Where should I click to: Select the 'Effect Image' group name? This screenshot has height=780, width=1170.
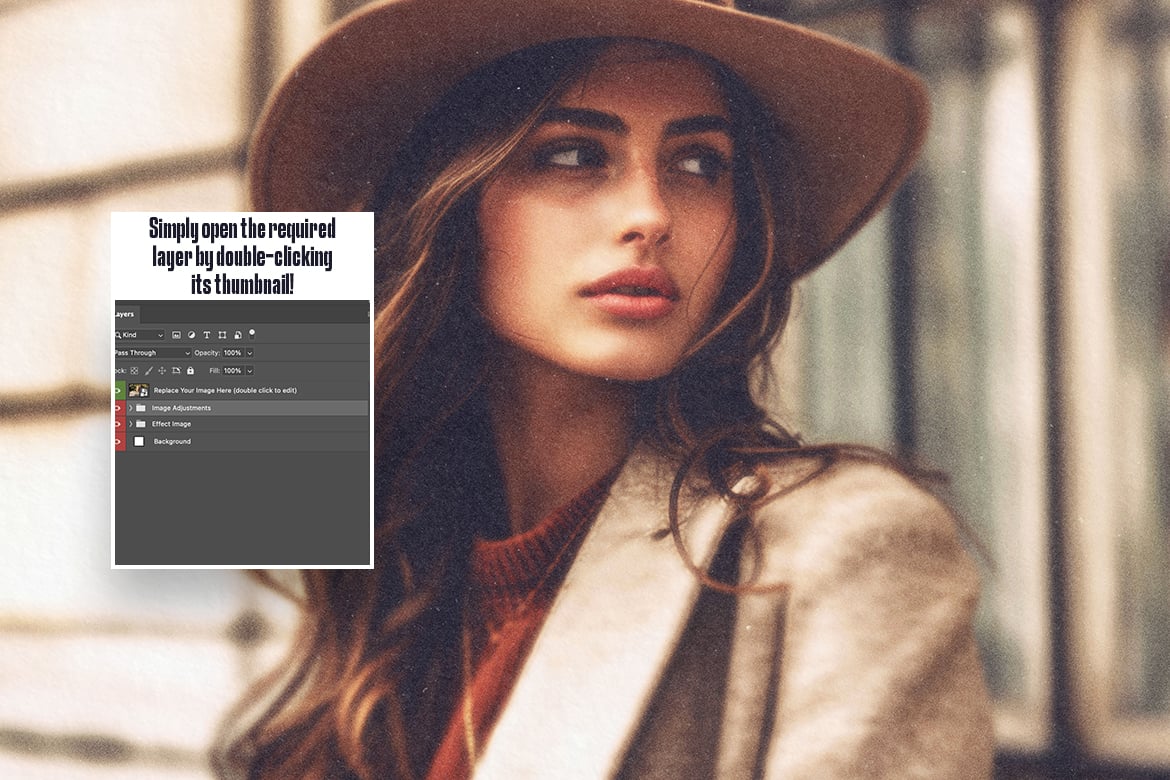(x=172, y=424)
